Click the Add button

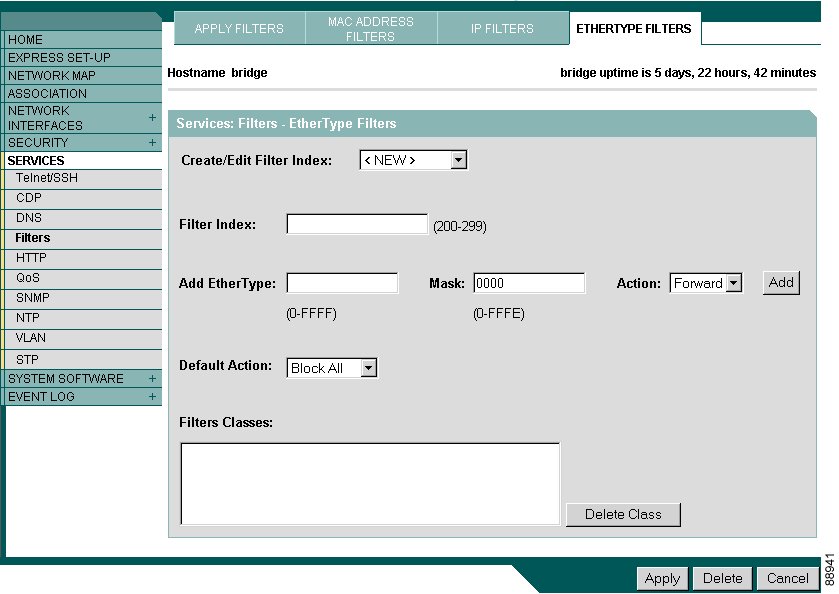tap(781, 282)
